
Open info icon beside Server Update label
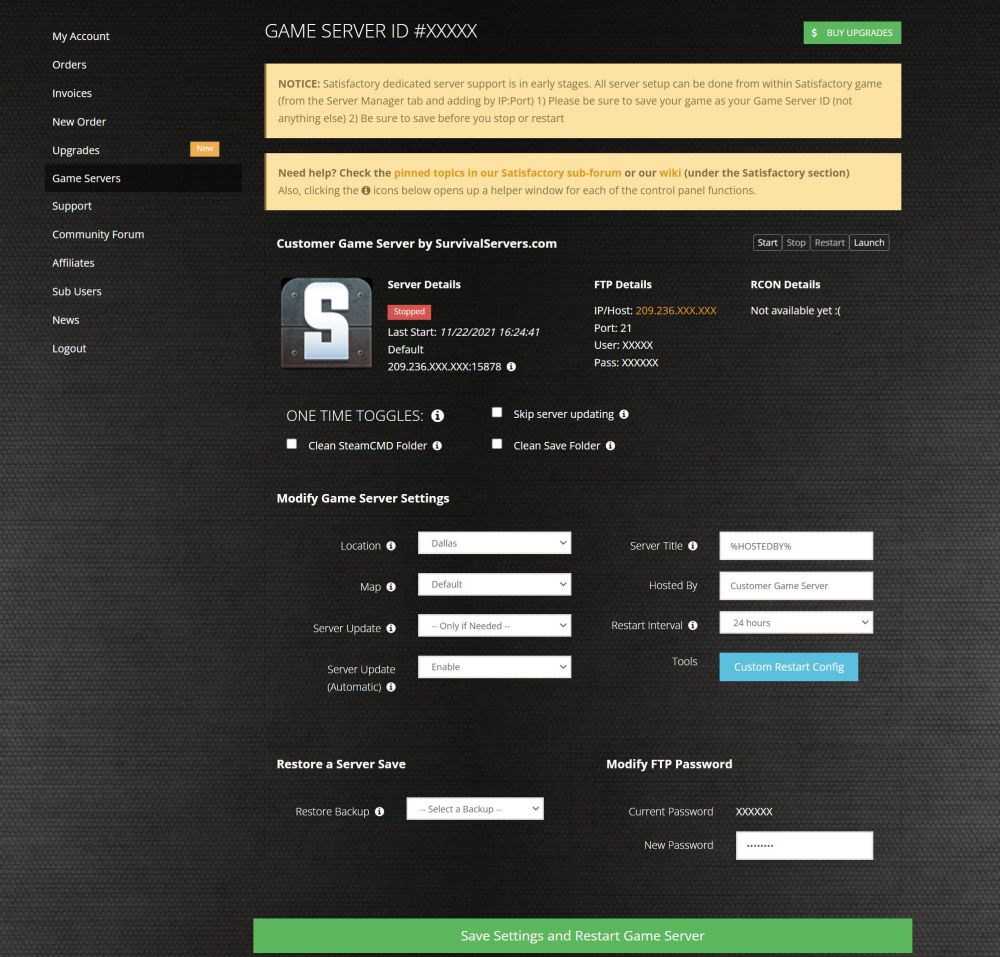click(391, 628)
